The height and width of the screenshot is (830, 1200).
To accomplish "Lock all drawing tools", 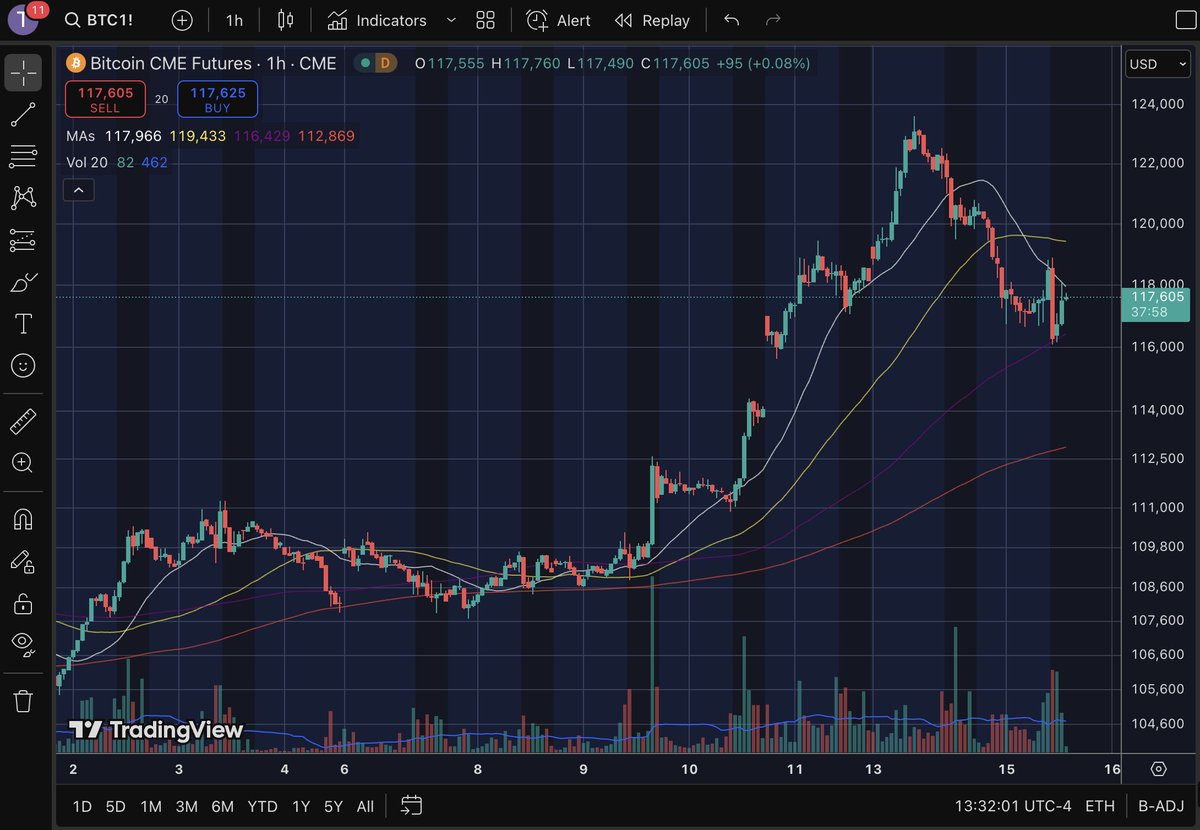I will coord(23,604).
